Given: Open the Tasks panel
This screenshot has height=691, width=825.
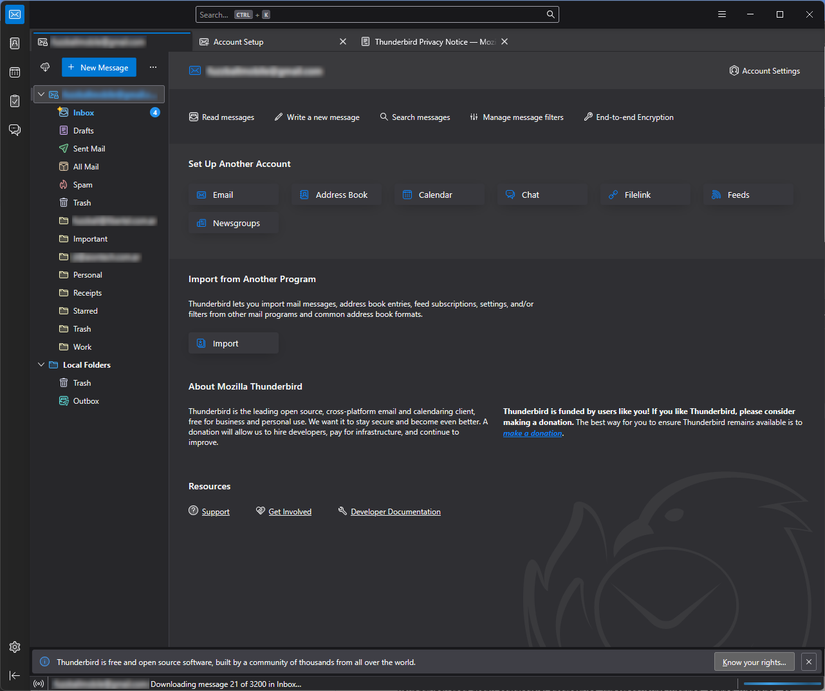Looking at the screenshot, I should pyautogui.click(x=14, y=101).
